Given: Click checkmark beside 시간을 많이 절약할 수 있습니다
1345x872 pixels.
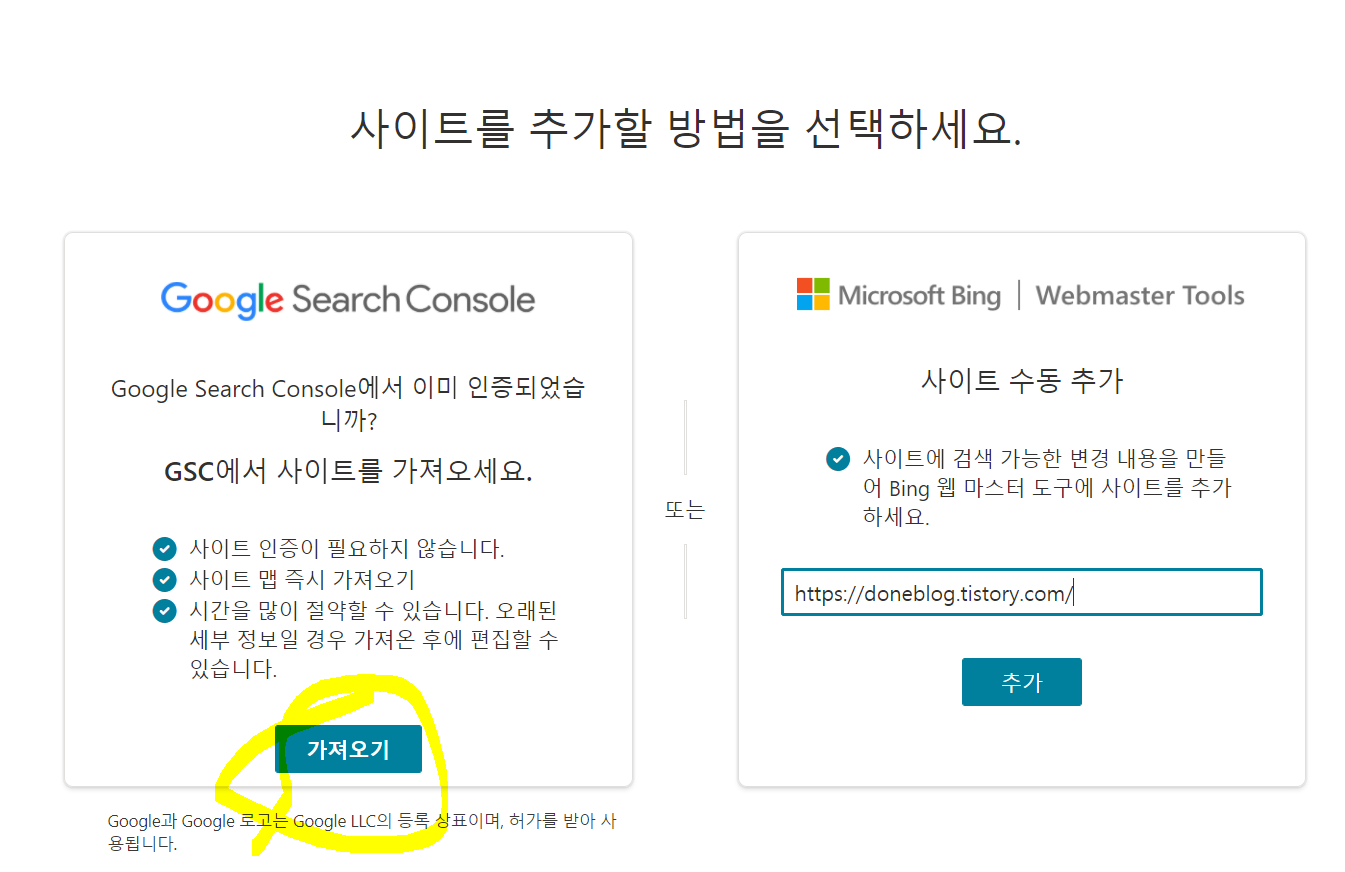Looking at the screenshot, I should [164, 611].
